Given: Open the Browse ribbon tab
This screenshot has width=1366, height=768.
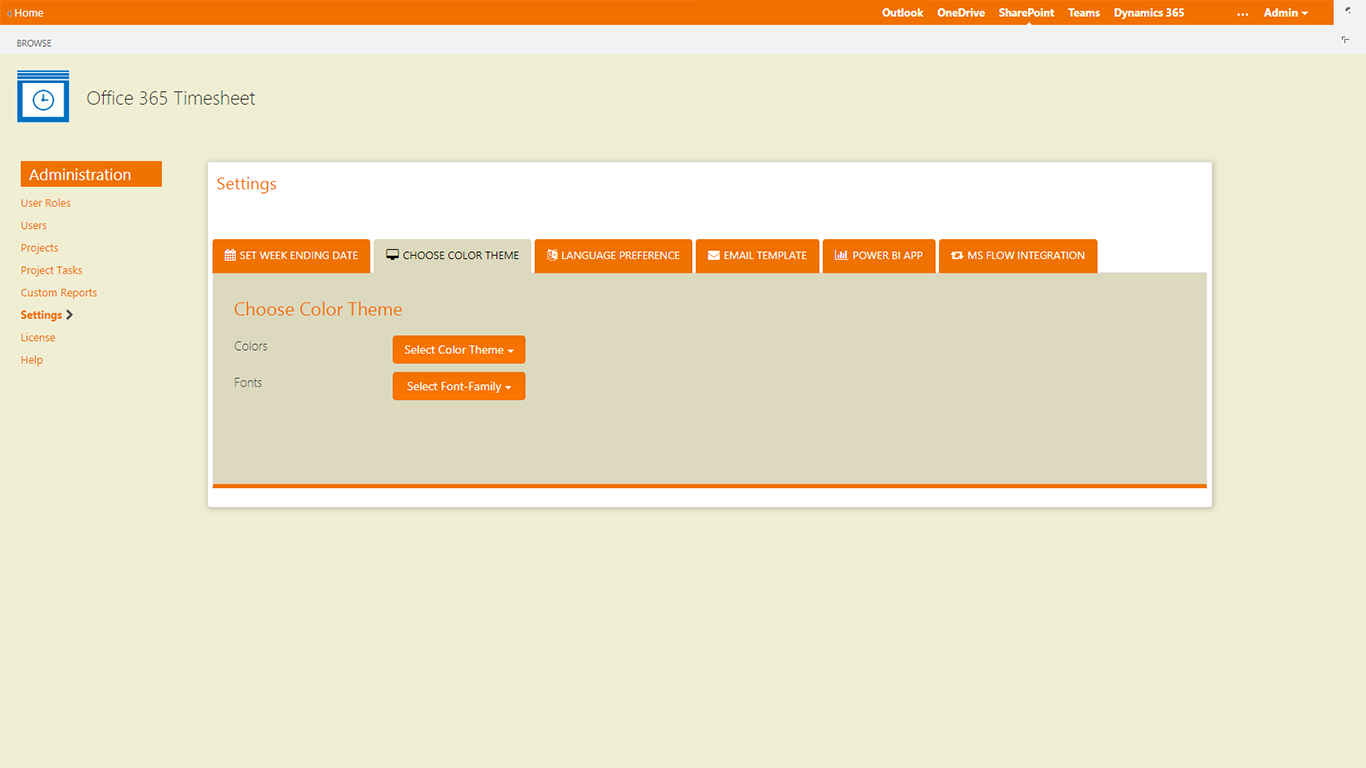Looking at the screenshot, I should tap(34, 43).
